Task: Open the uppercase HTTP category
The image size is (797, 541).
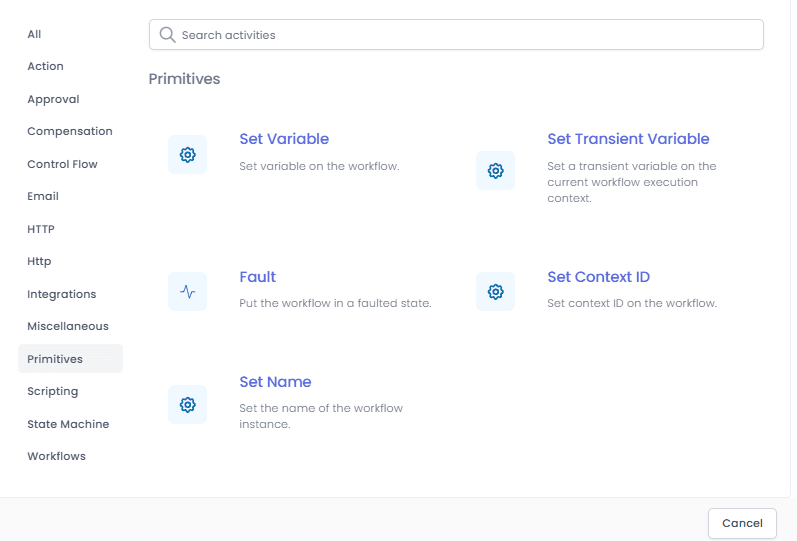Action: click(41, 229)
